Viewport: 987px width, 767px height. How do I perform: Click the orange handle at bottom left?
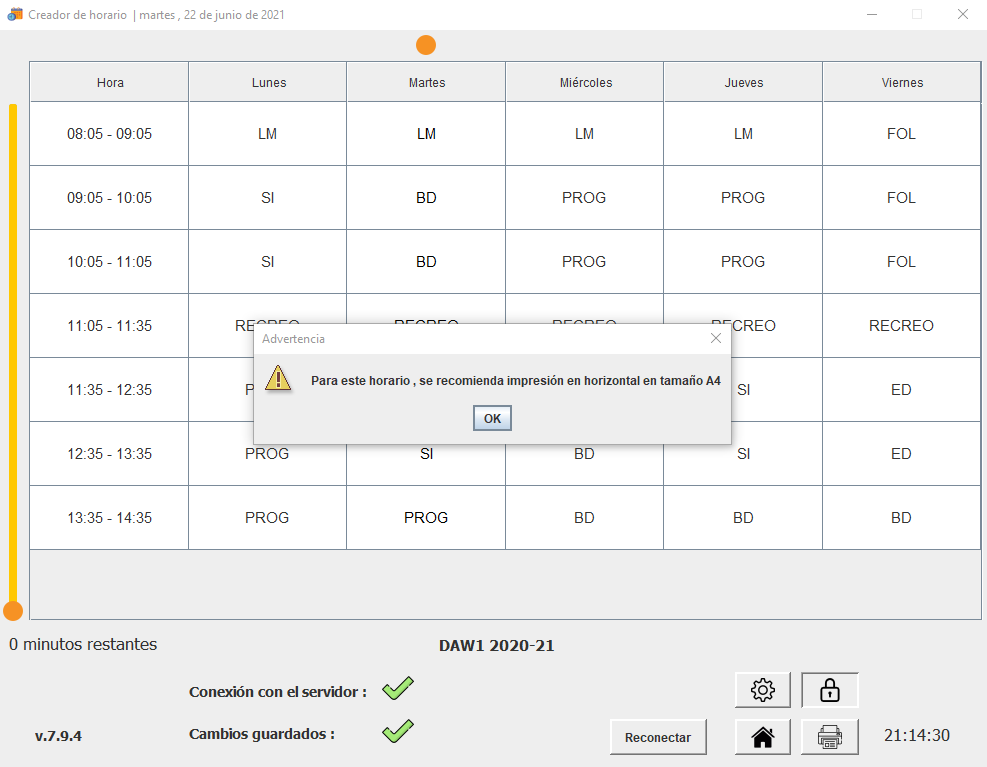[13, 610]
